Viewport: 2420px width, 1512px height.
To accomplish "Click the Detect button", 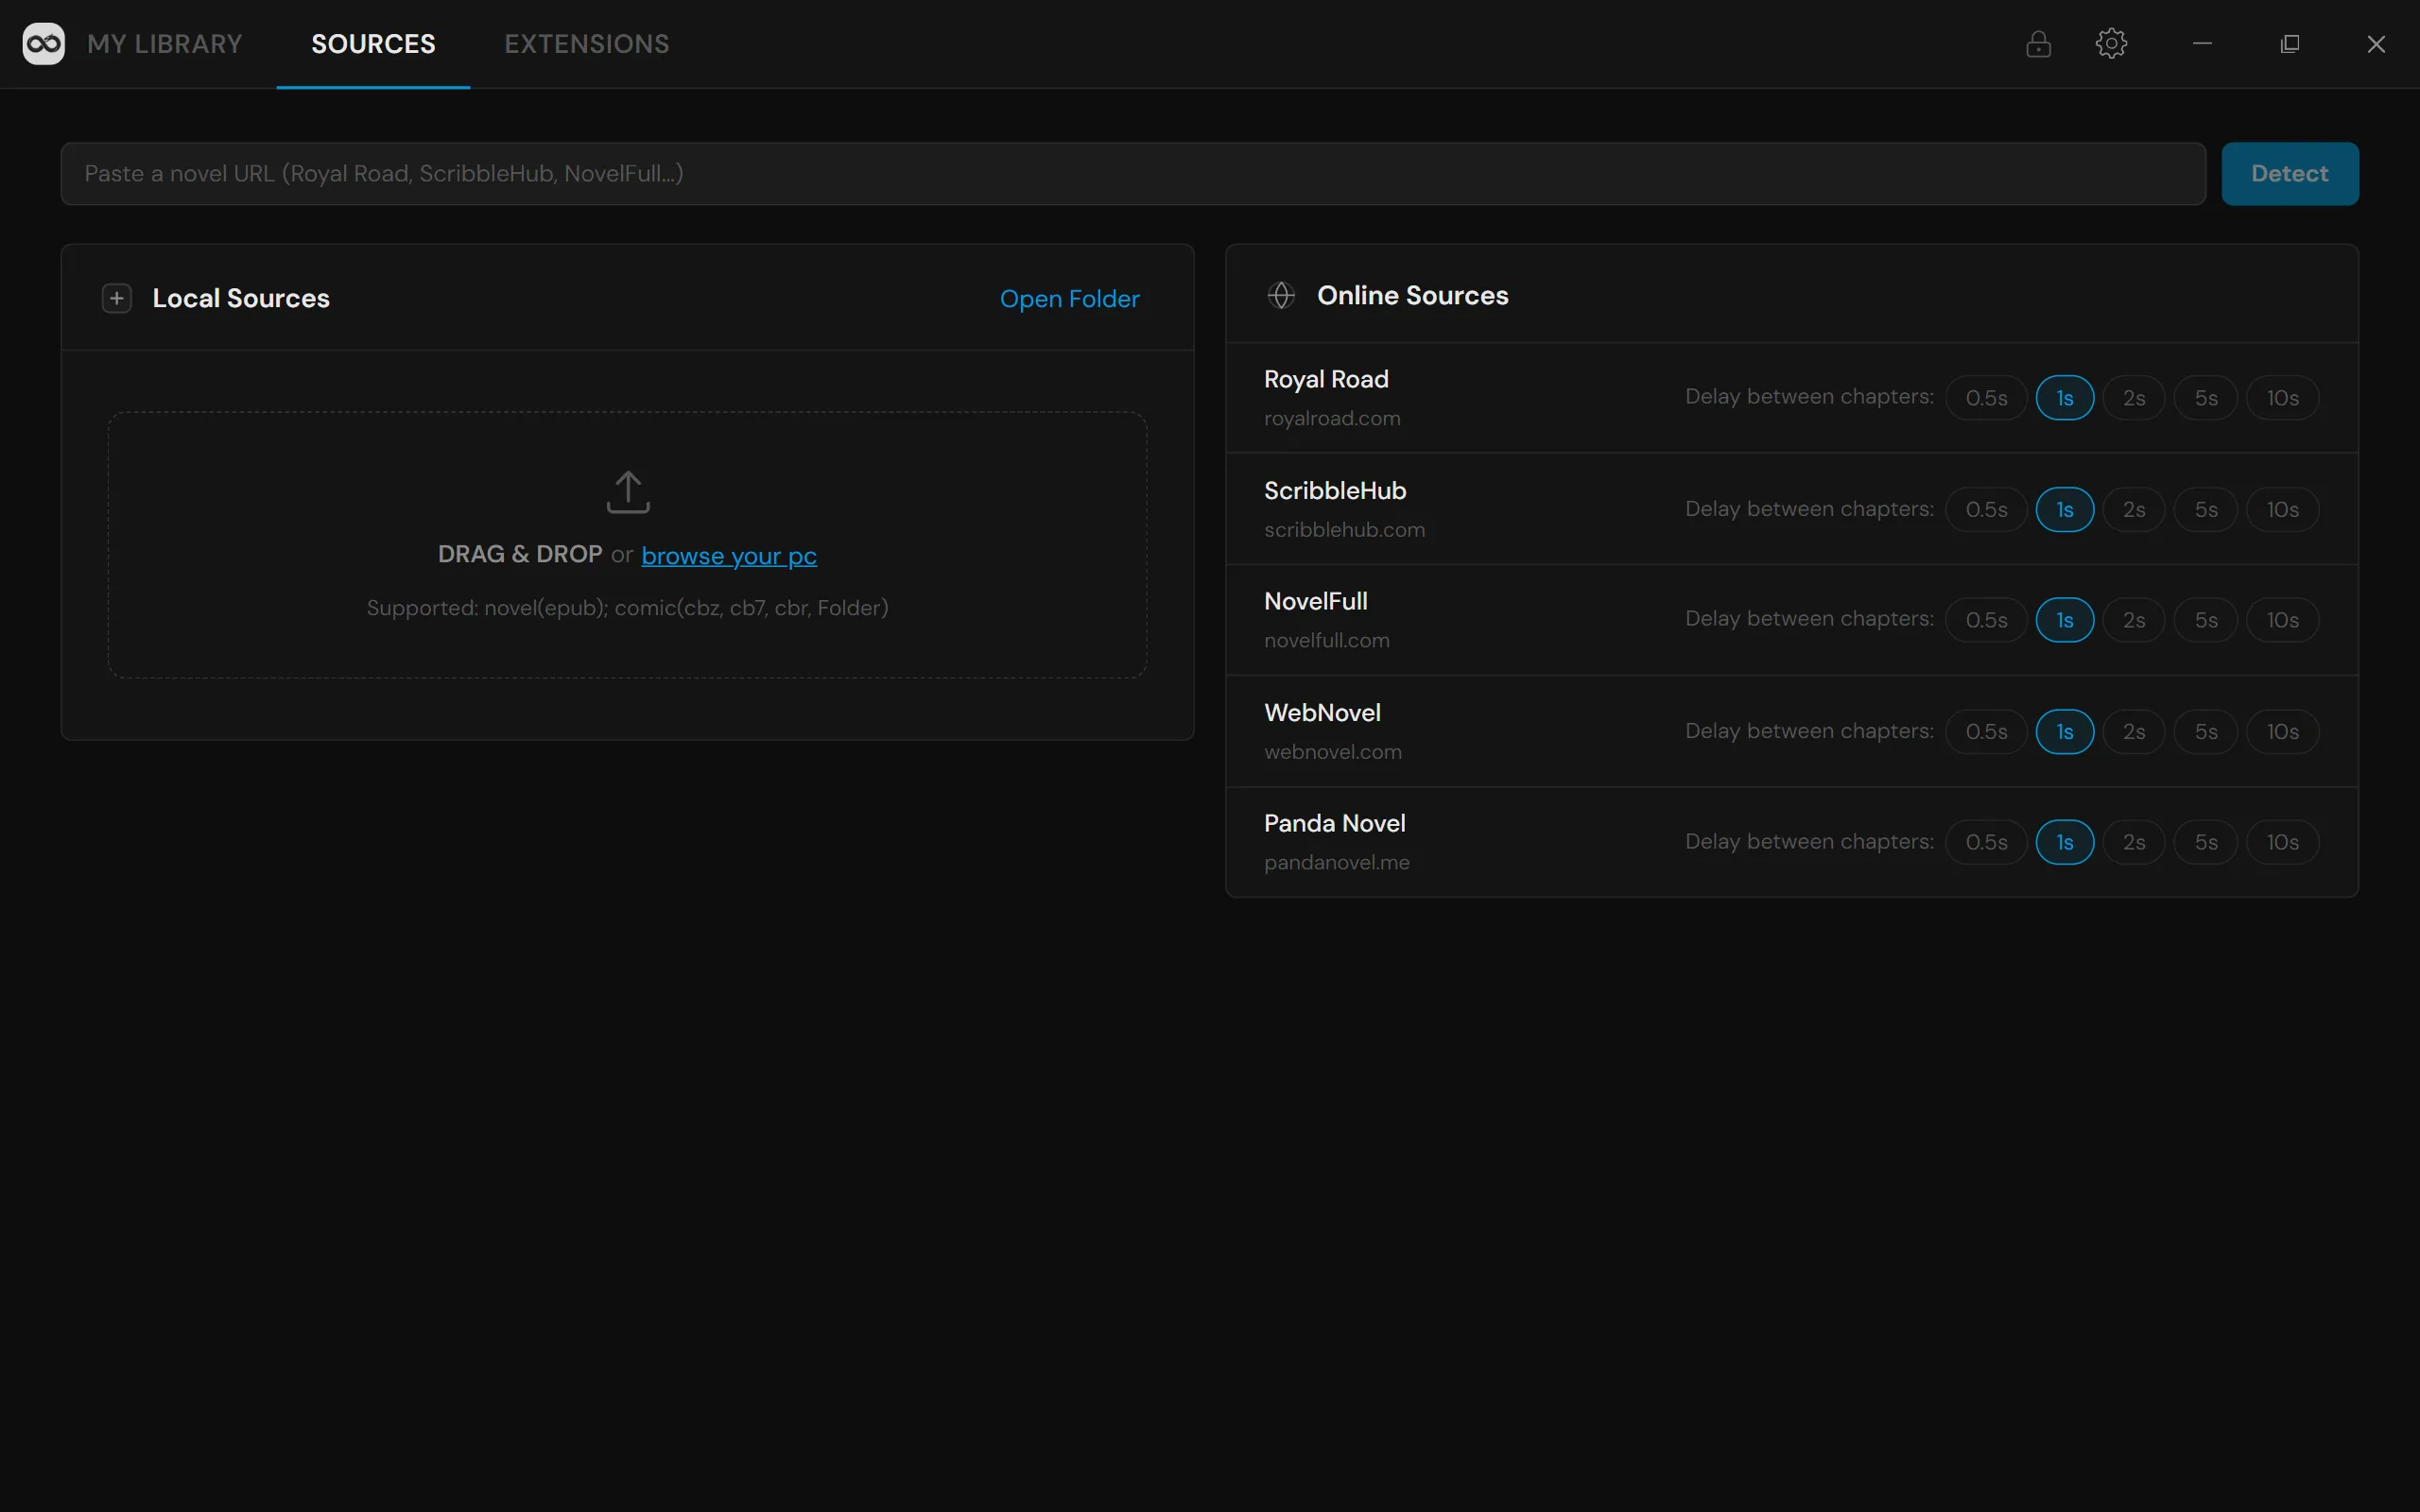I will pyautogui.click(x=2289, y=174).
